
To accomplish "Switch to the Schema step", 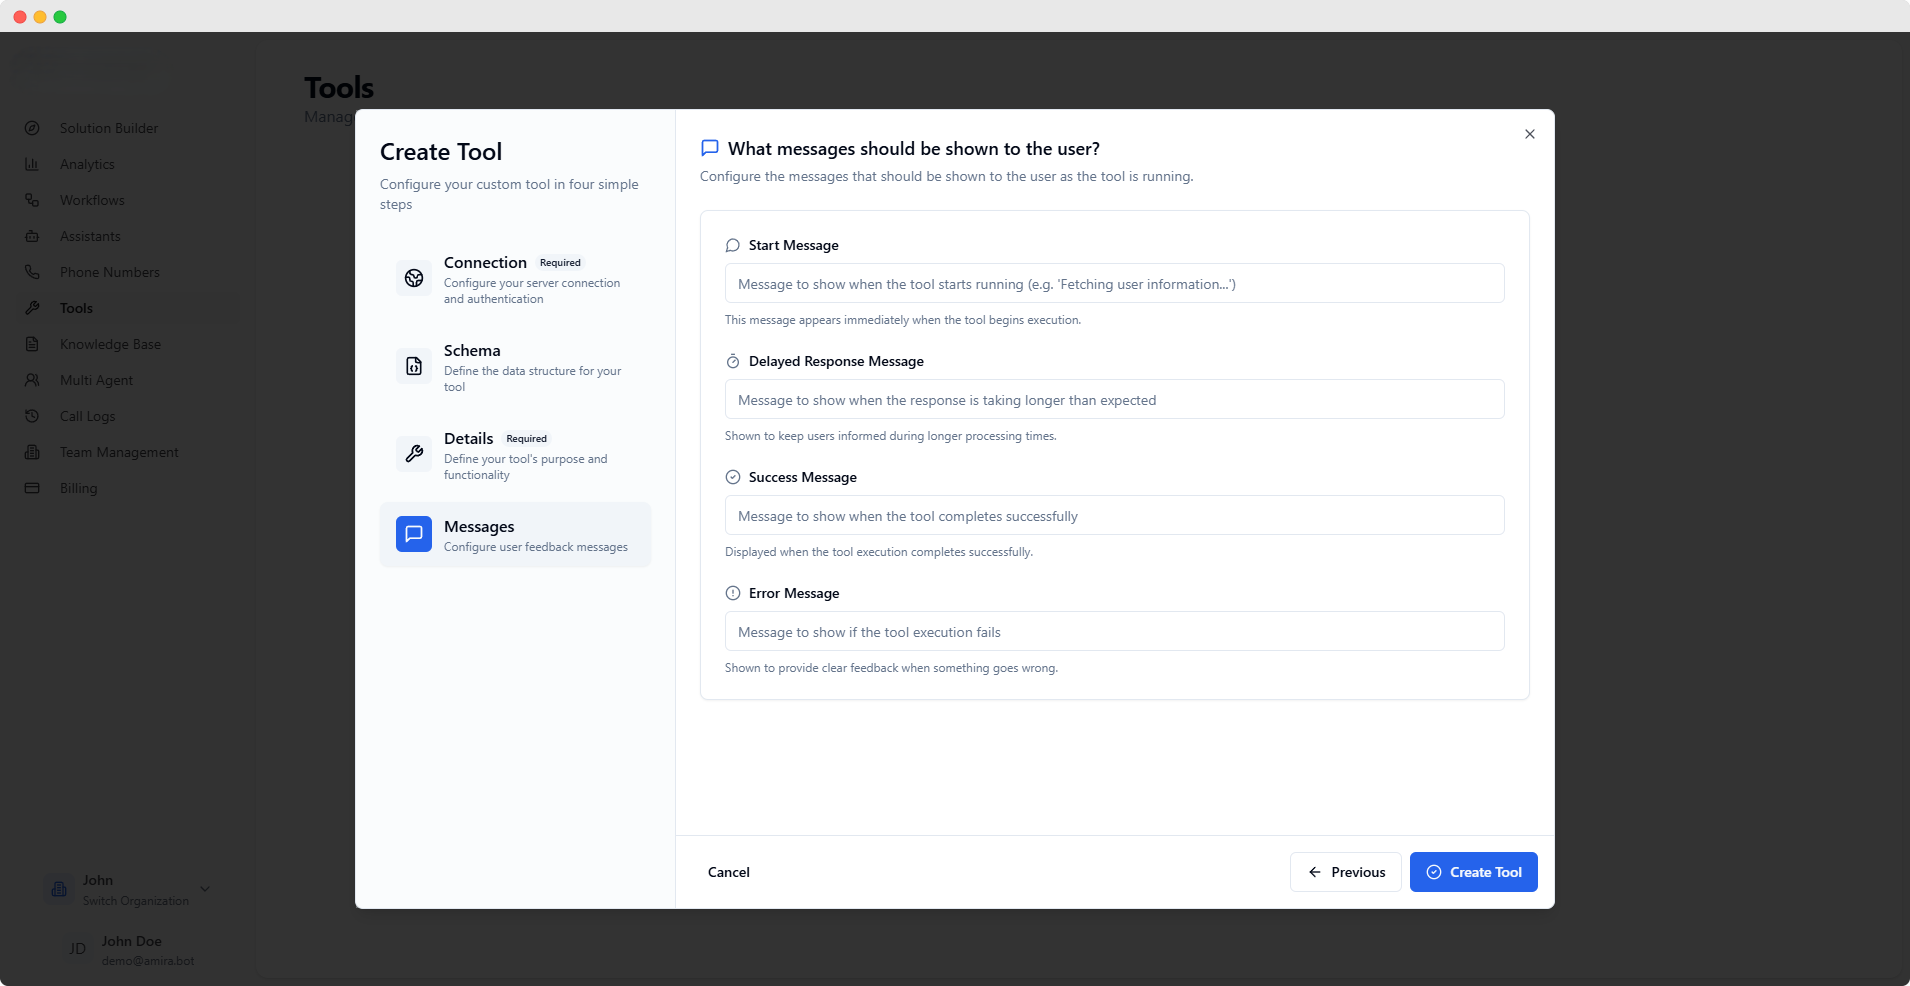I will tap(514, 367).
